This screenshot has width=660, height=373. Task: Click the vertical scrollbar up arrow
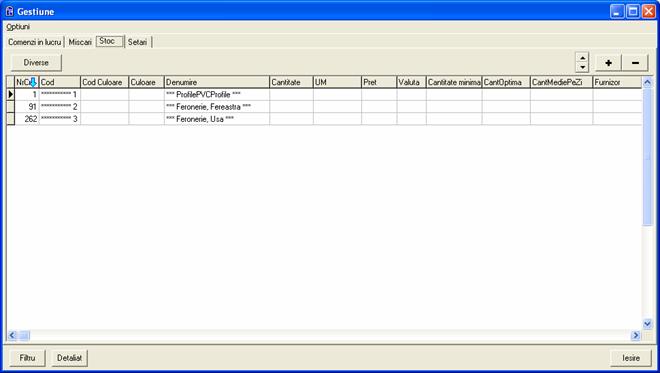tap(647, 82)
